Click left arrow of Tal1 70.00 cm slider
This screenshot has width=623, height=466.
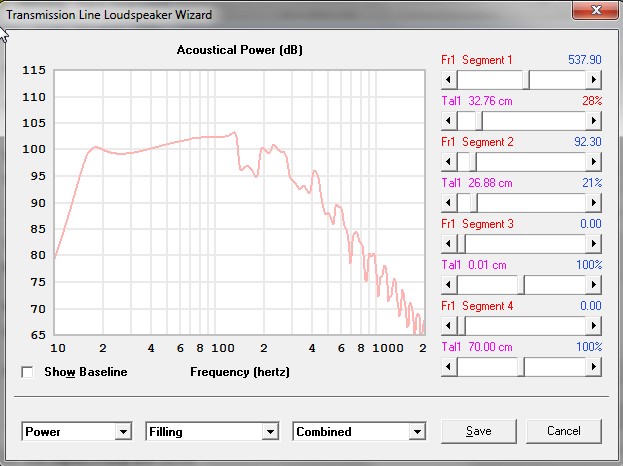(x=449, y=367)
